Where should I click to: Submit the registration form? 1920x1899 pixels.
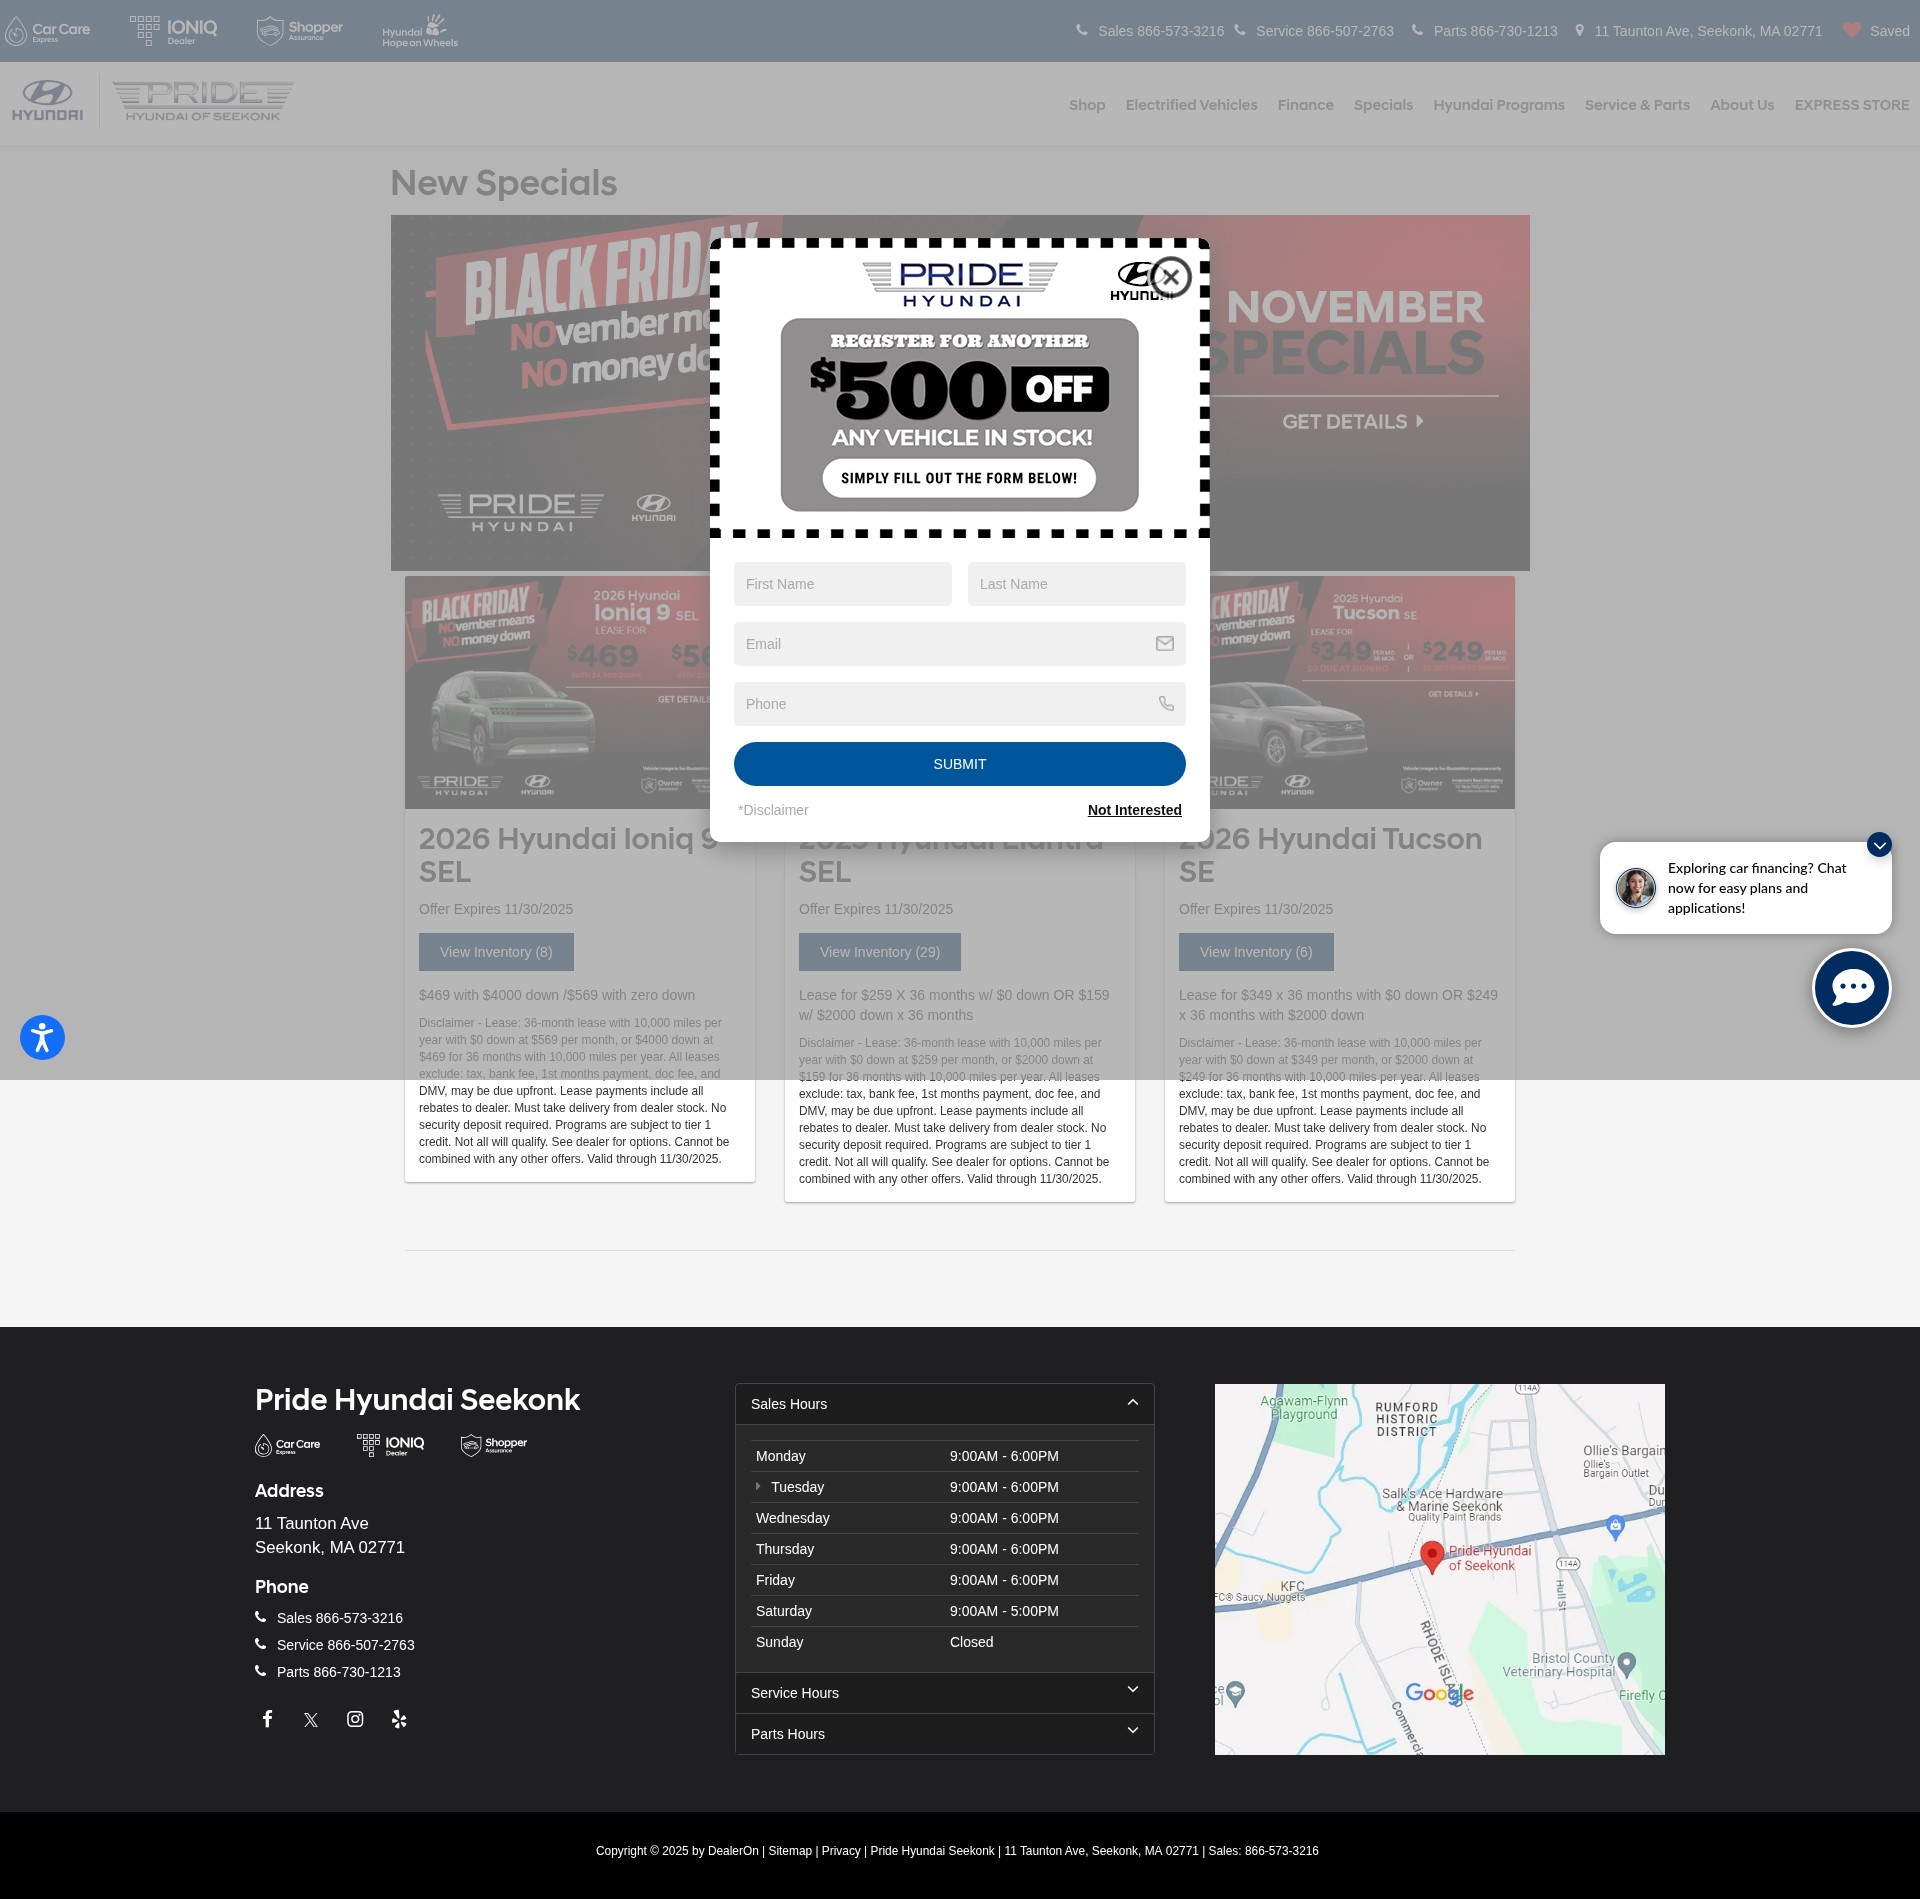(x=960, y=764)
